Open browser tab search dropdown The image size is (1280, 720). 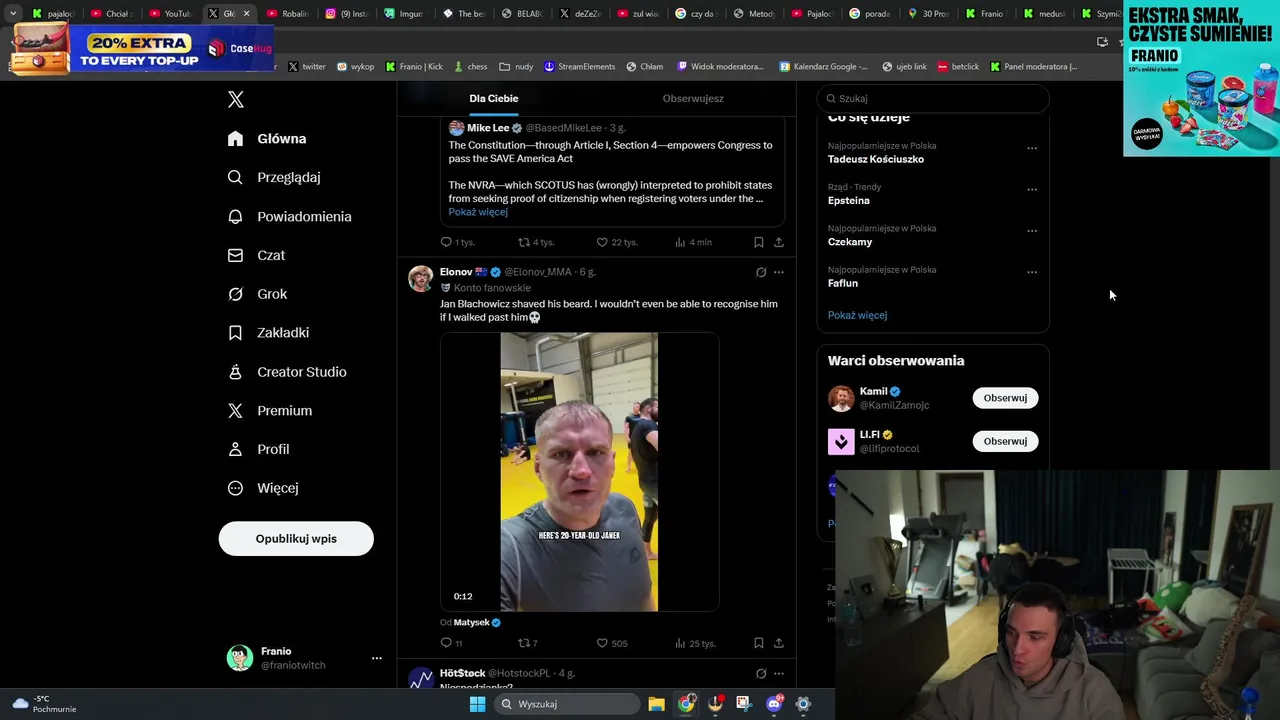13,14
